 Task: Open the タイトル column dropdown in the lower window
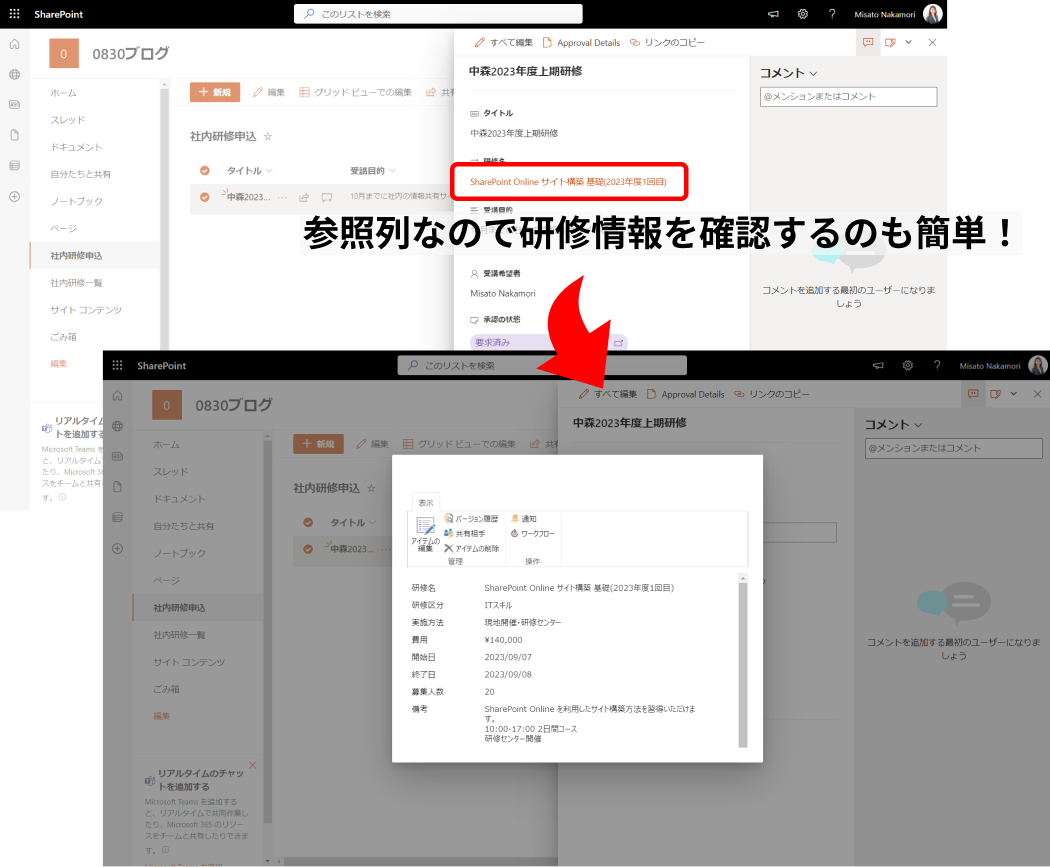[x=372, y=522]
